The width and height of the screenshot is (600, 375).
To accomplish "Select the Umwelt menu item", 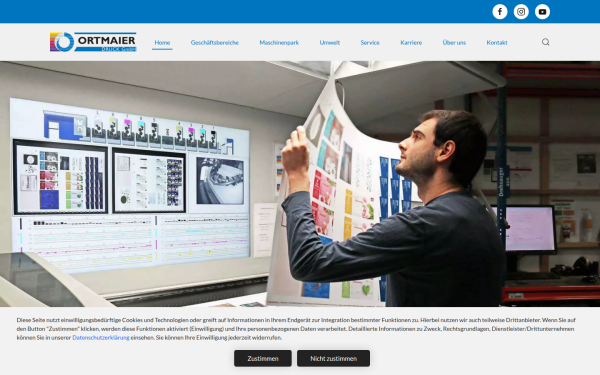I will point(330,42).
